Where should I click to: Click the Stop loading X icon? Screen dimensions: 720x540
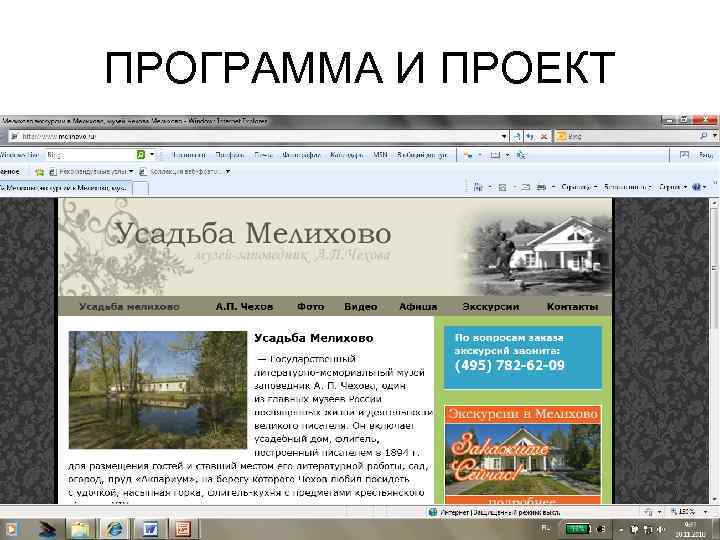point(543,136)
